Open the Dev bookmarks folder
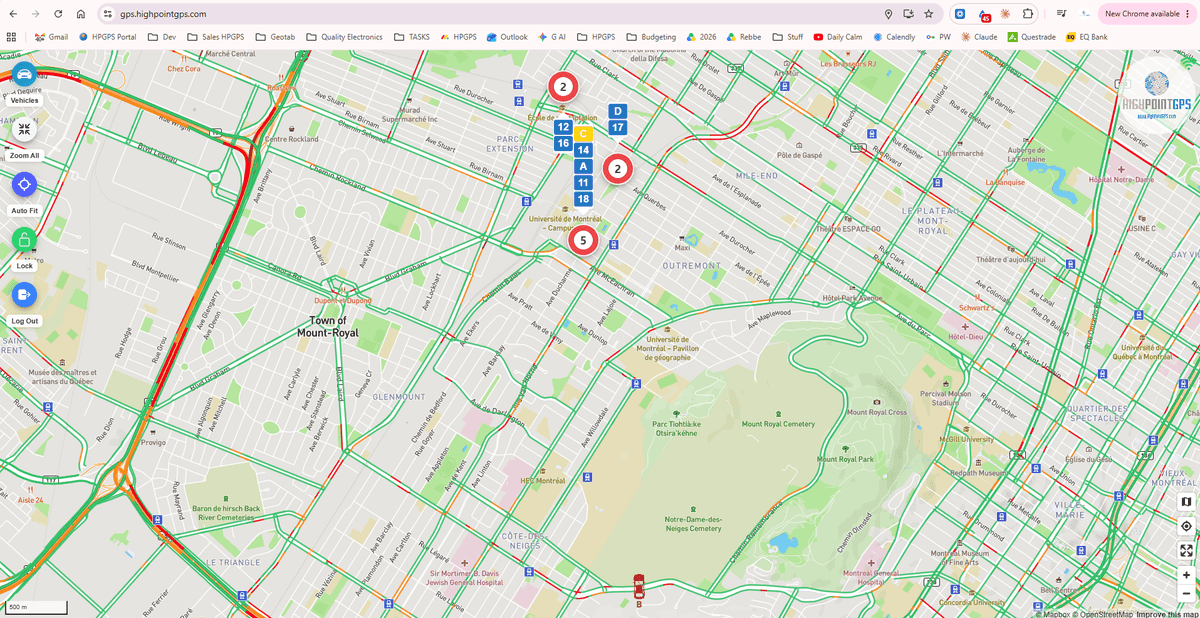The width and height of the screenshot is (1200, 618). point(162,37)
